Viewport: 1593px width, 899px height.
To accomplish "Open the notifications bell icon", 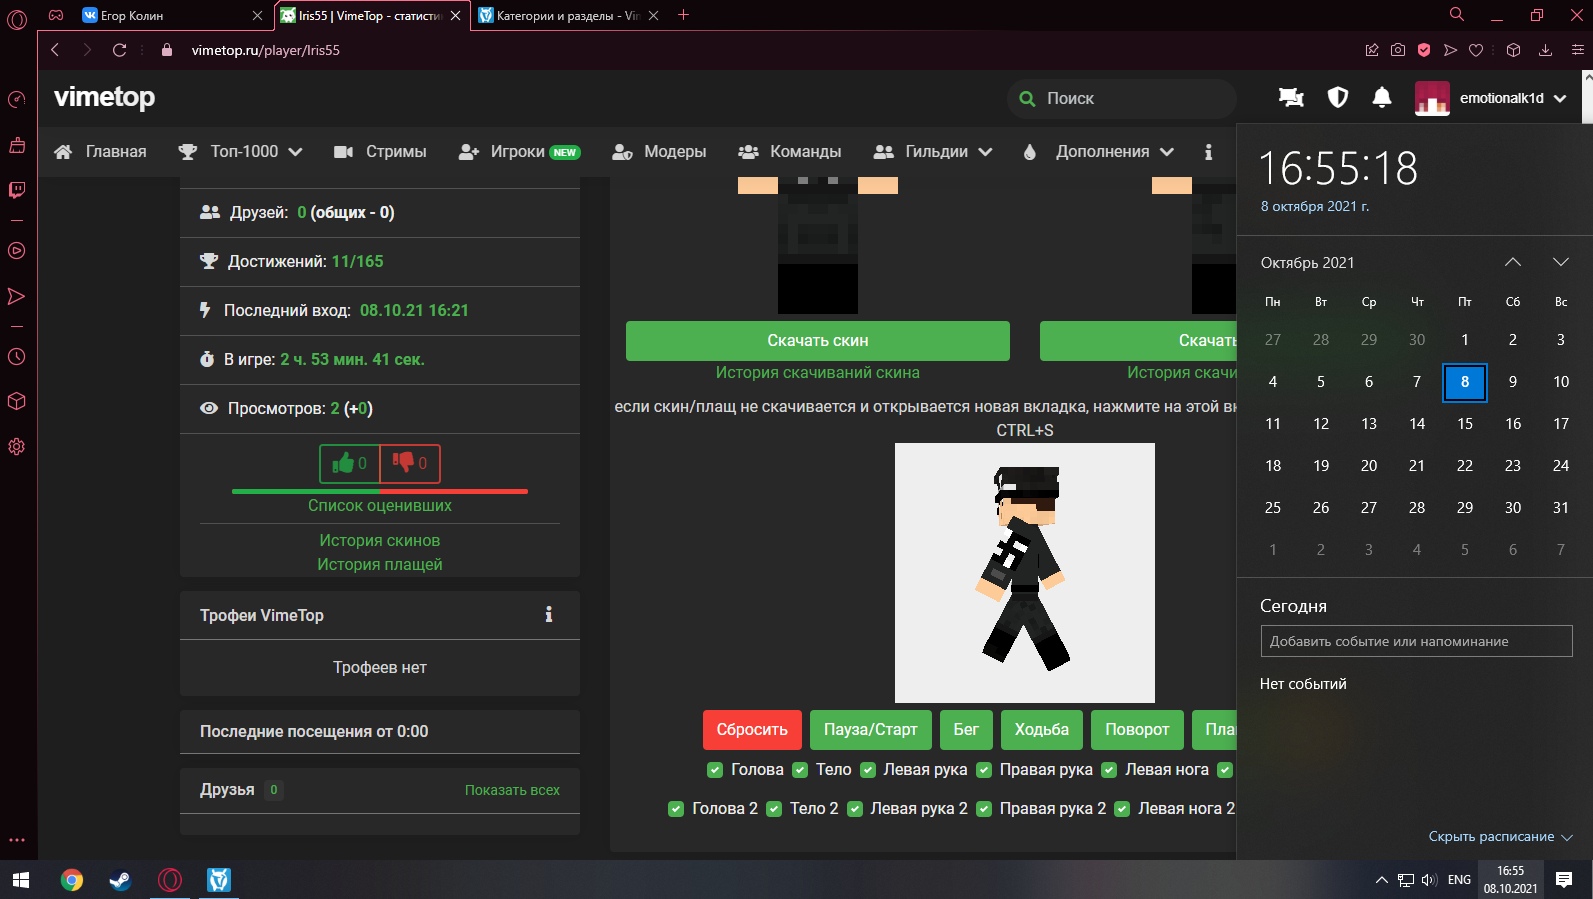I will pyautogui.click(x=1381, y=97).
